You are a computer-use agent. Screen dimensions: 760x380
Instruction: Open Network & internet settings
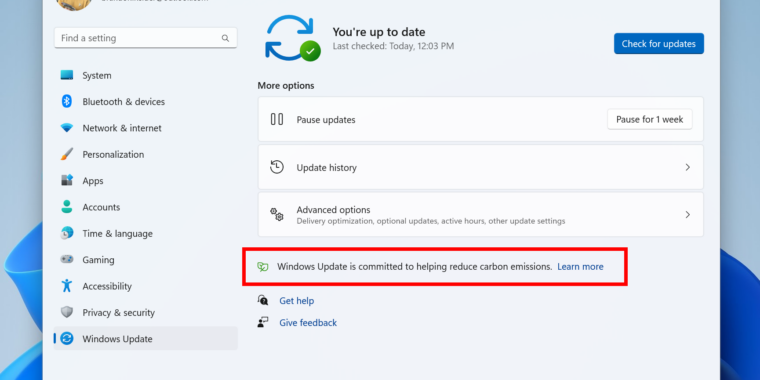pyautogui.click(x=145, y=128)
